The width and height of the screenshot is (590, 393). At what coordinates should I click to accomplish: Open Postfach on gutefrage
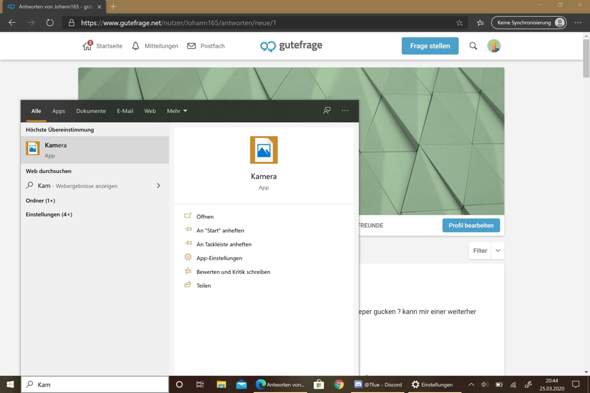click(206, 46)
